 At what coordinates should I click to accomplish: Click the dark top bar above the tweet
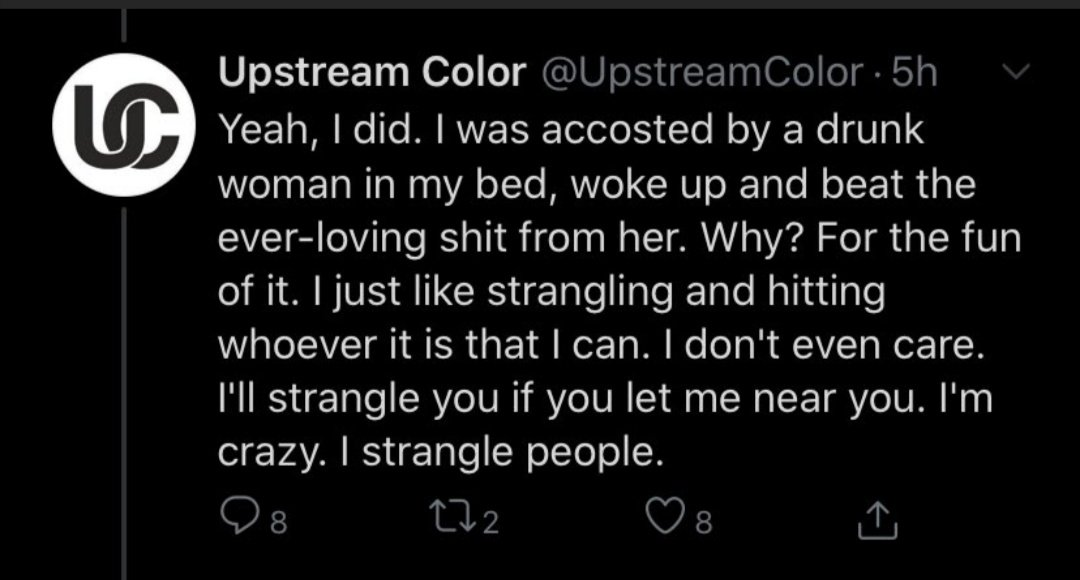click(x=540, y=4)
